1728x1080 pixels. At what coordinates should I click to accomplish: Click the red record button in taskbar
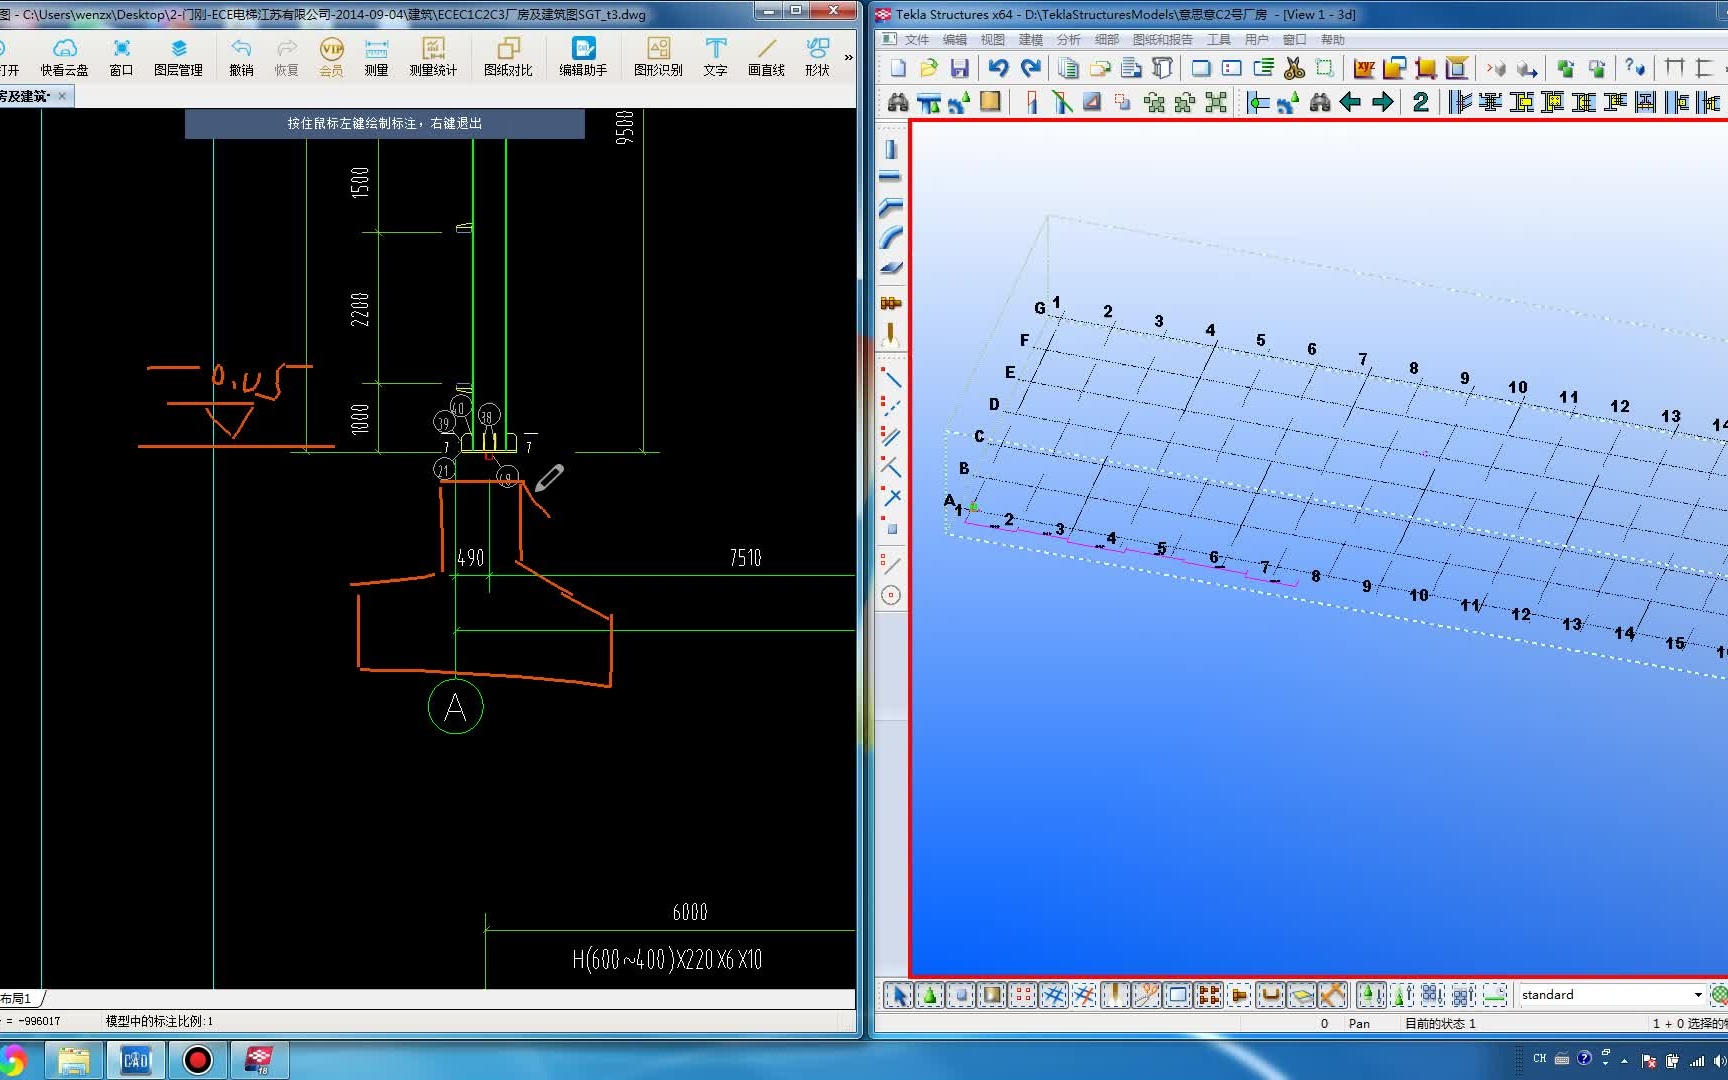[x=198, y=1060]
